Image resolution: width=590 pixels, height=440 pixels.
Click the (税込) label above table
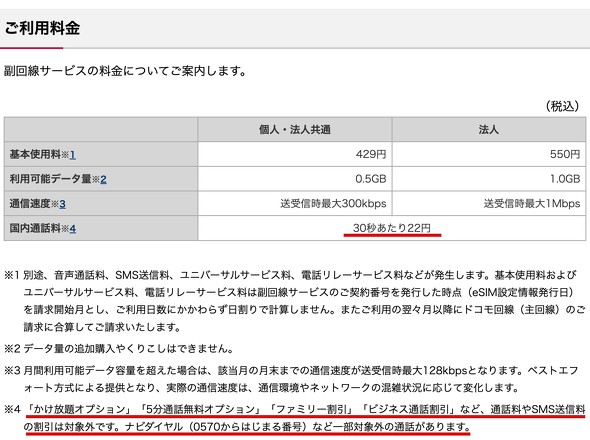tap(562, 107)
